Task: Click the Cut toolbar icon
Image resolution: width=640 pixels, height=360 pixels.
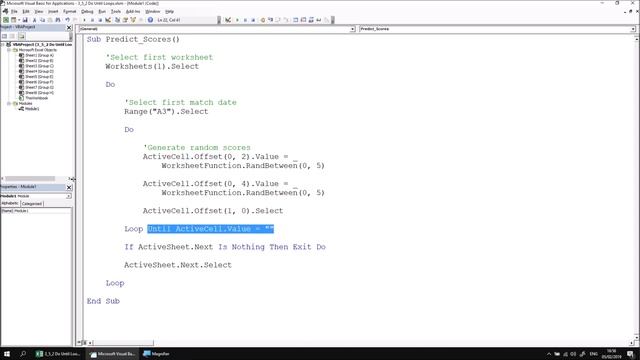Action: (x=34, y=20)
